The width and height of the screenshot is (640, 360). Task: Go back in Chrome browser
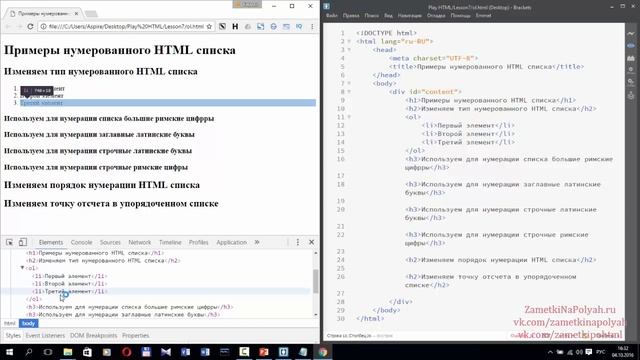coord(7,26)
